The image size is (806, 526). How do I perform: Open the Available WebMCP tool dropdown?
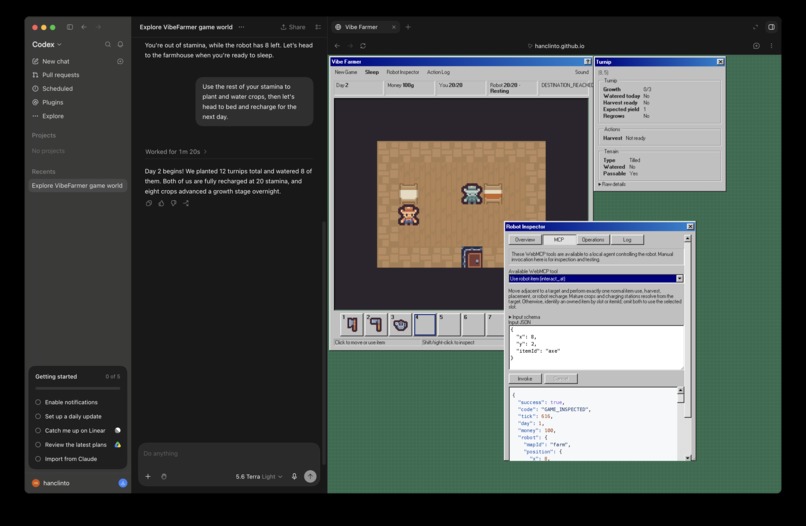coord(595,279)
